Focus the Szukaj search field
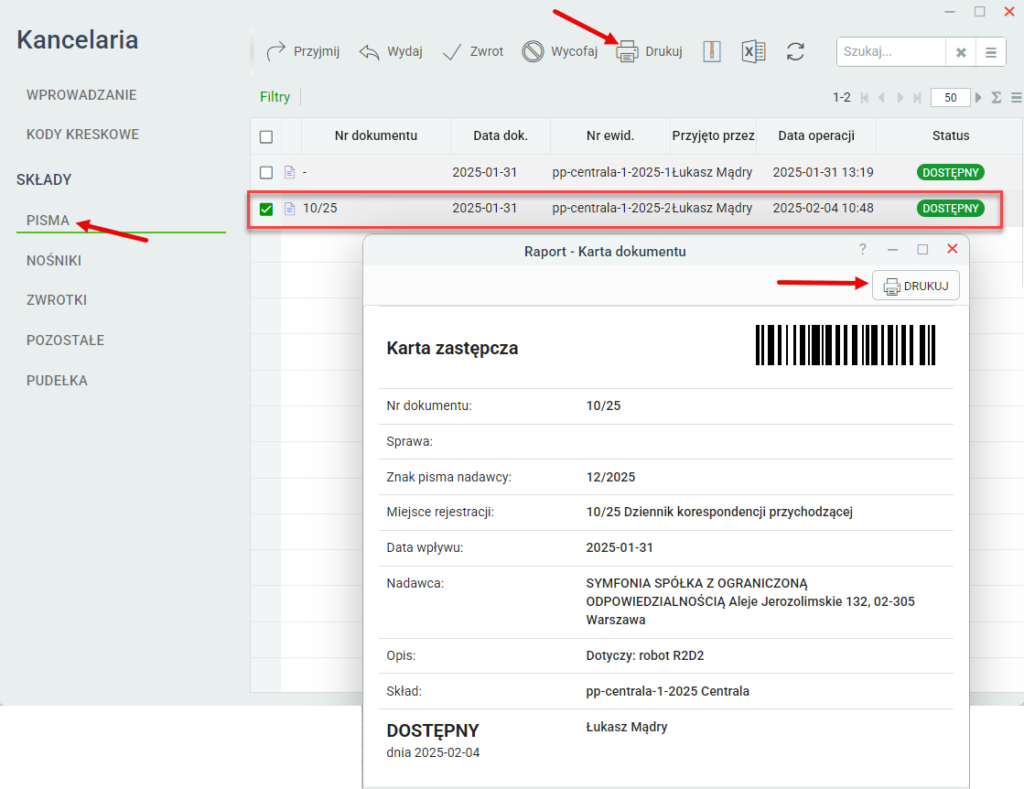This screenshot has height=789, width=1024. click(x=891, y=52)
